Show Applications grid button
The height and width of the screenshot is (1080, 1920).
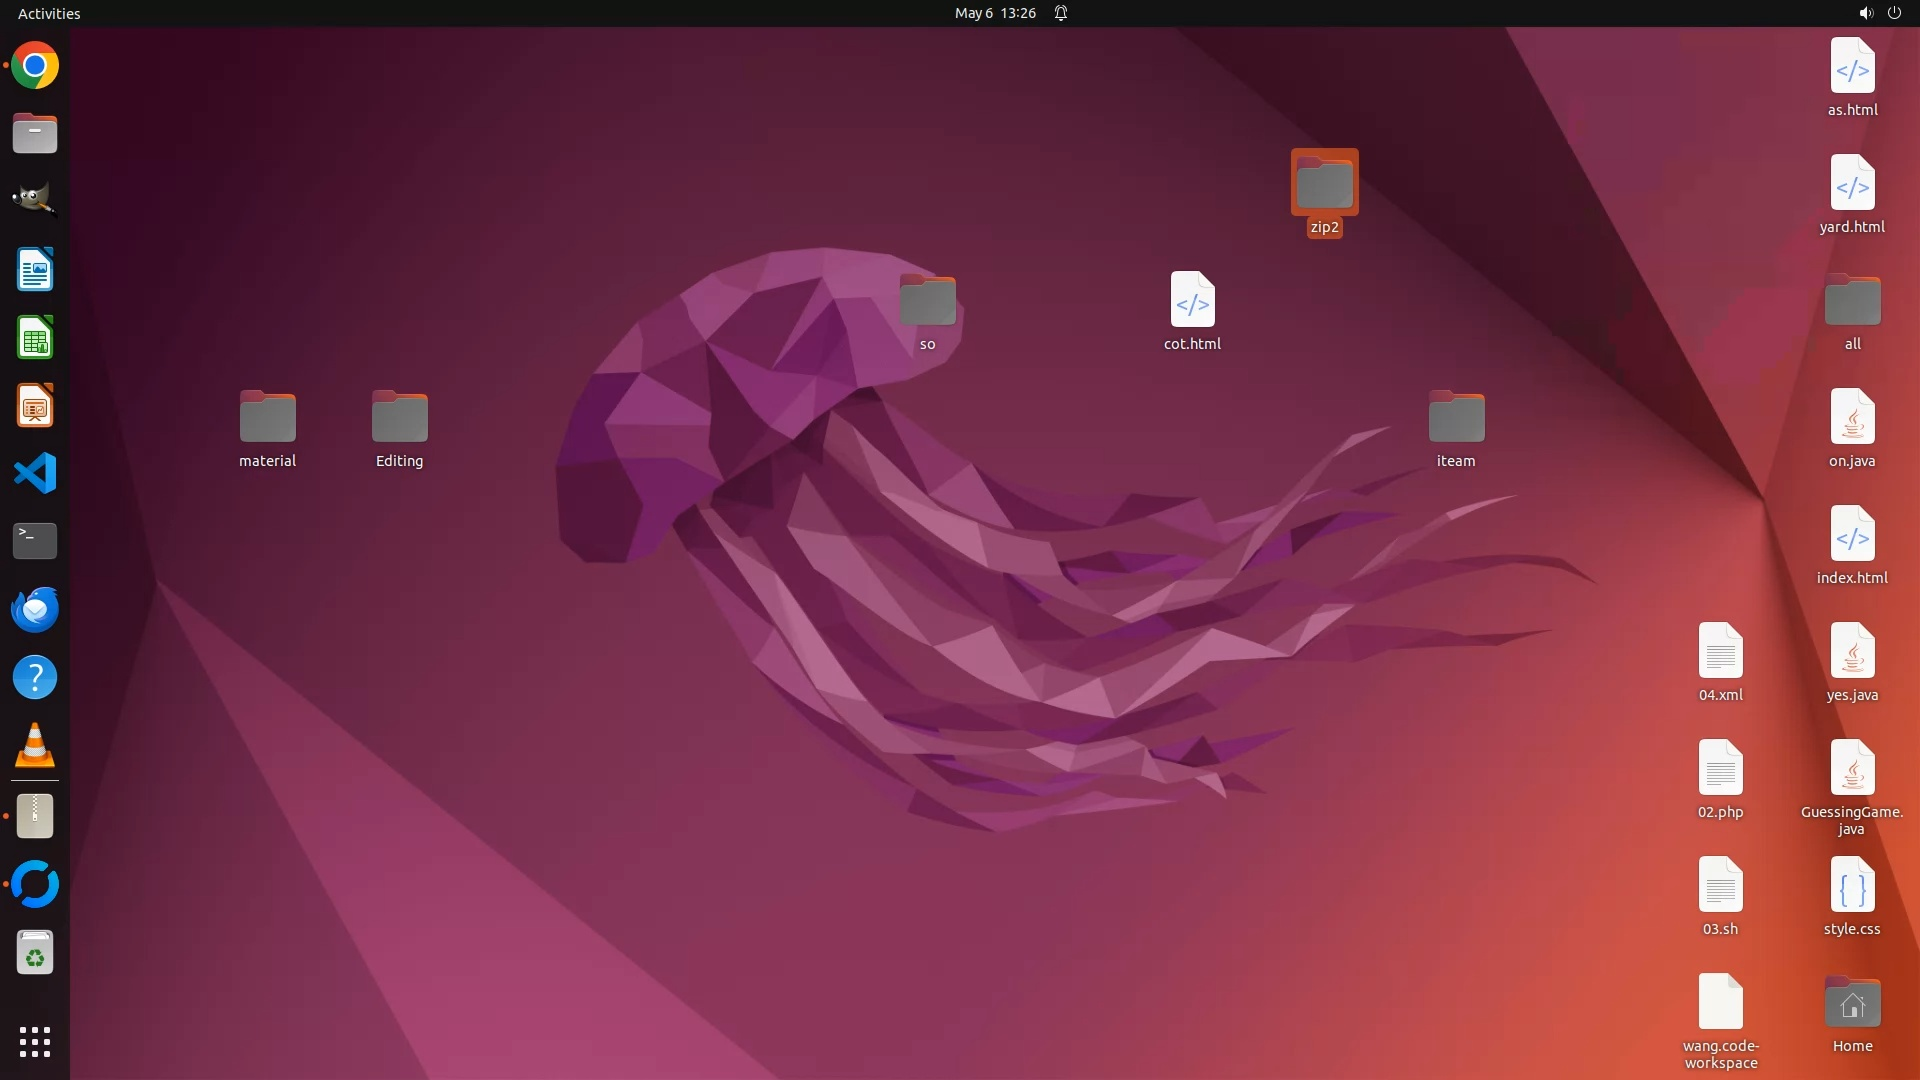[x=35, y=1042]
